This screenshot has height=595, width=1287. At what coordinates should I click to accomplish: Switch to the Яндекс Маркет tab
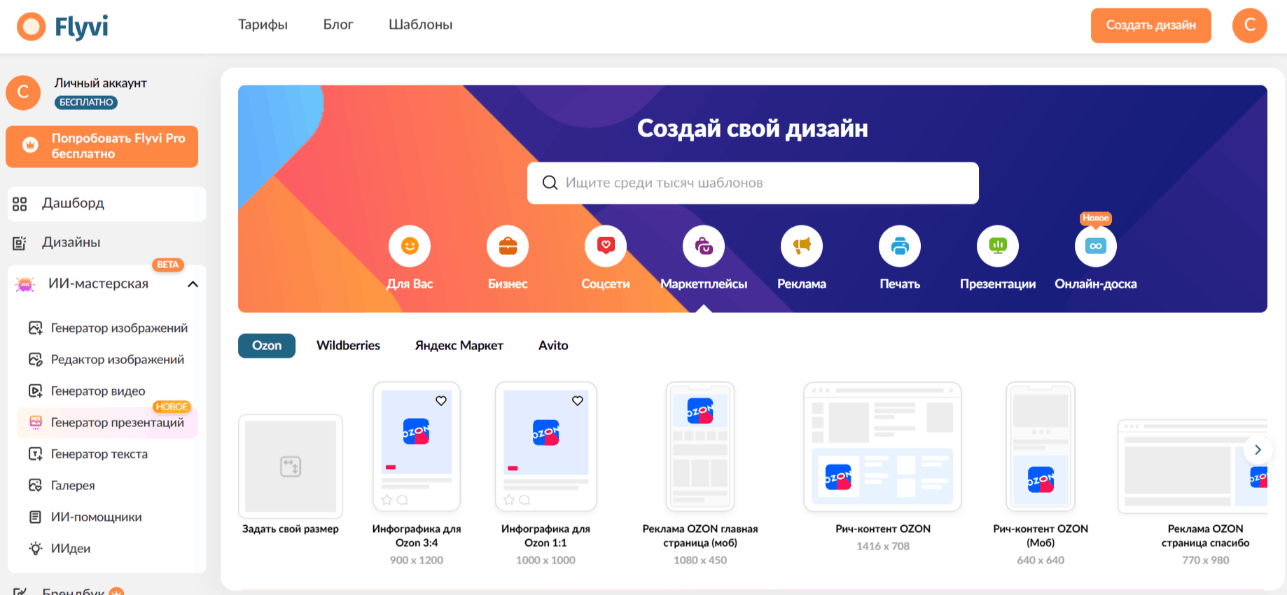(459, 346)
